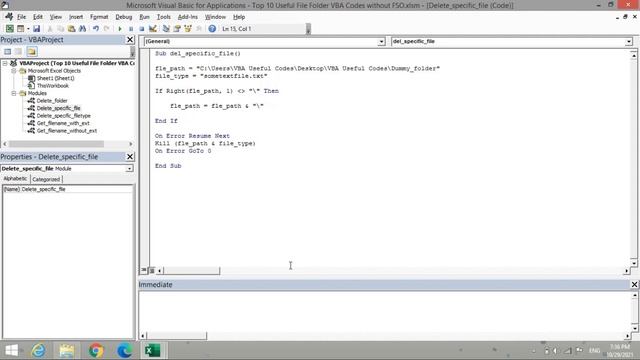
Task: Click the Cut toolbar icon
Action: click(x=50, y=29)
